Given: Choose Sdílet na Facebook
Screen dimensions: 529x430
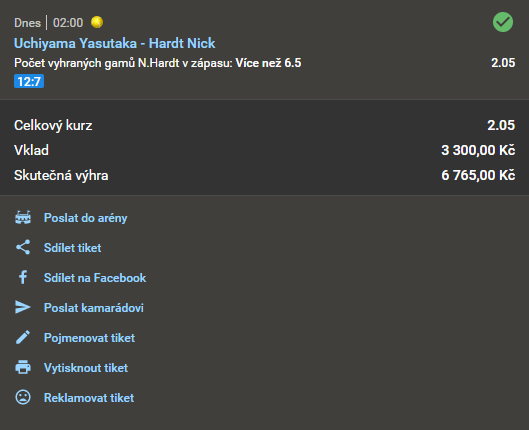Looking at the screenshot, I should [x=95, y=278].
